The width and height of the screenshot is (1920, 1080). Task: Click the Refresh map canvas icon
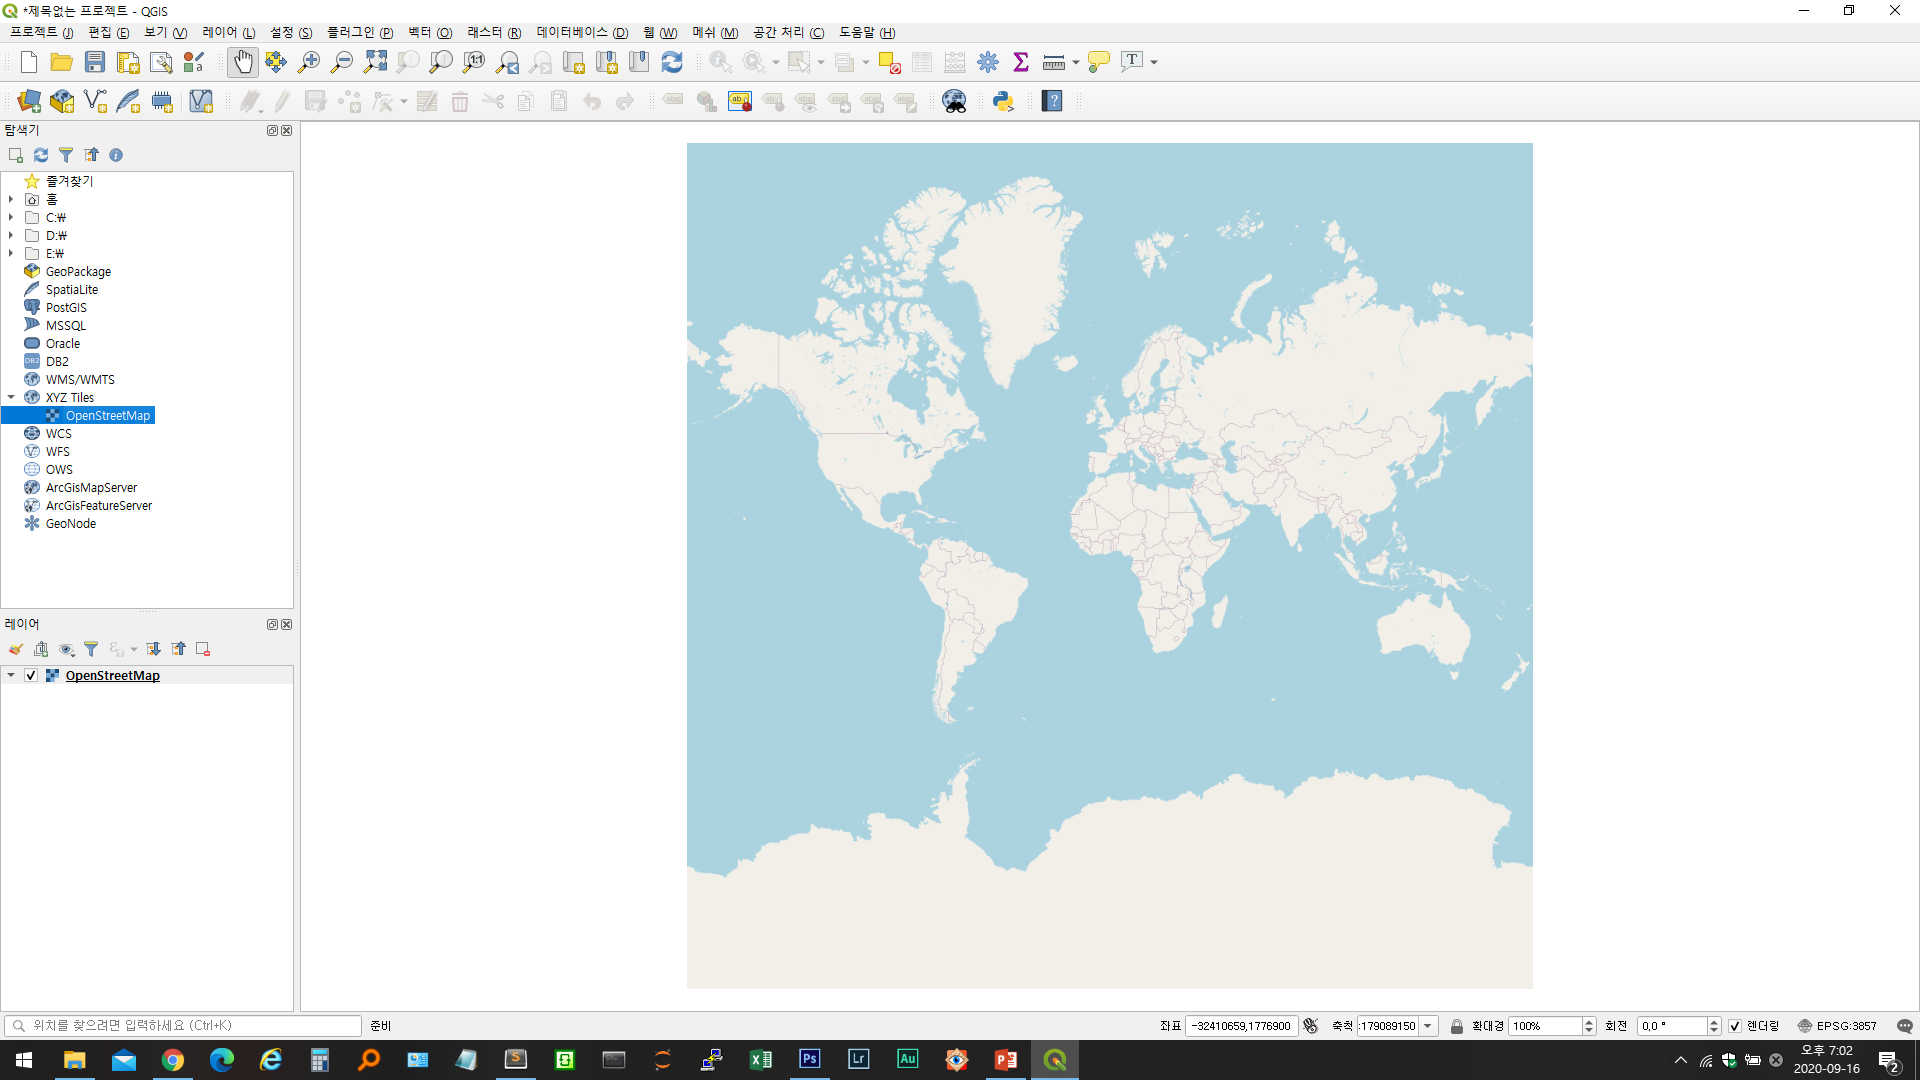point(672,62)
